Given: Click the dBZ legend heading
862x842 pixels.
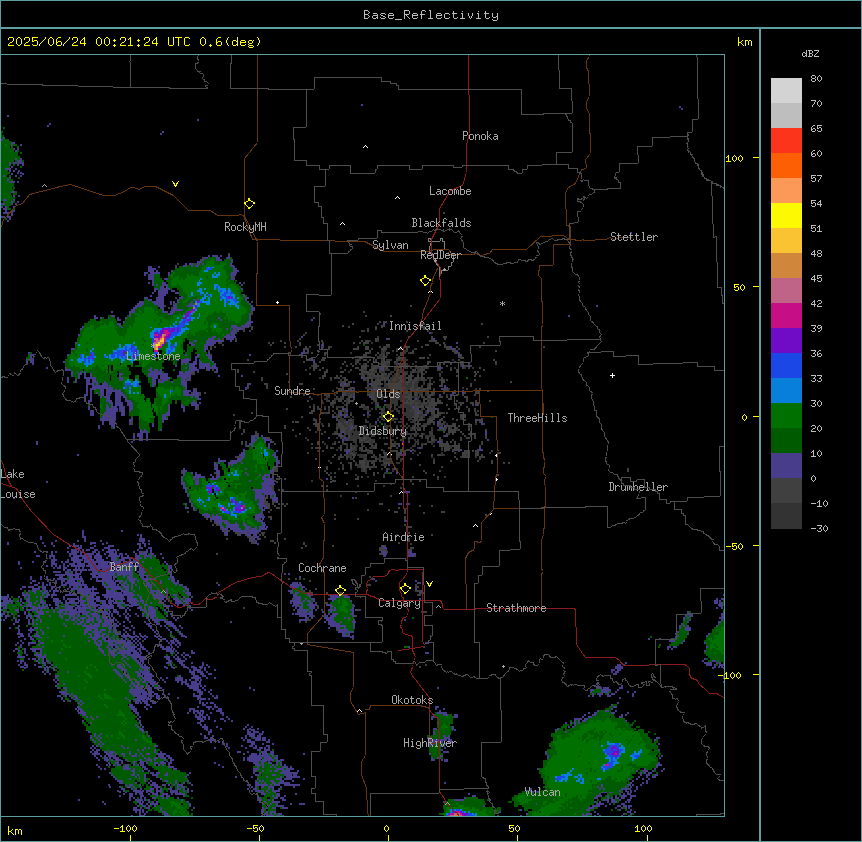Looking at the screenshot, I should (x=810, y=53).
